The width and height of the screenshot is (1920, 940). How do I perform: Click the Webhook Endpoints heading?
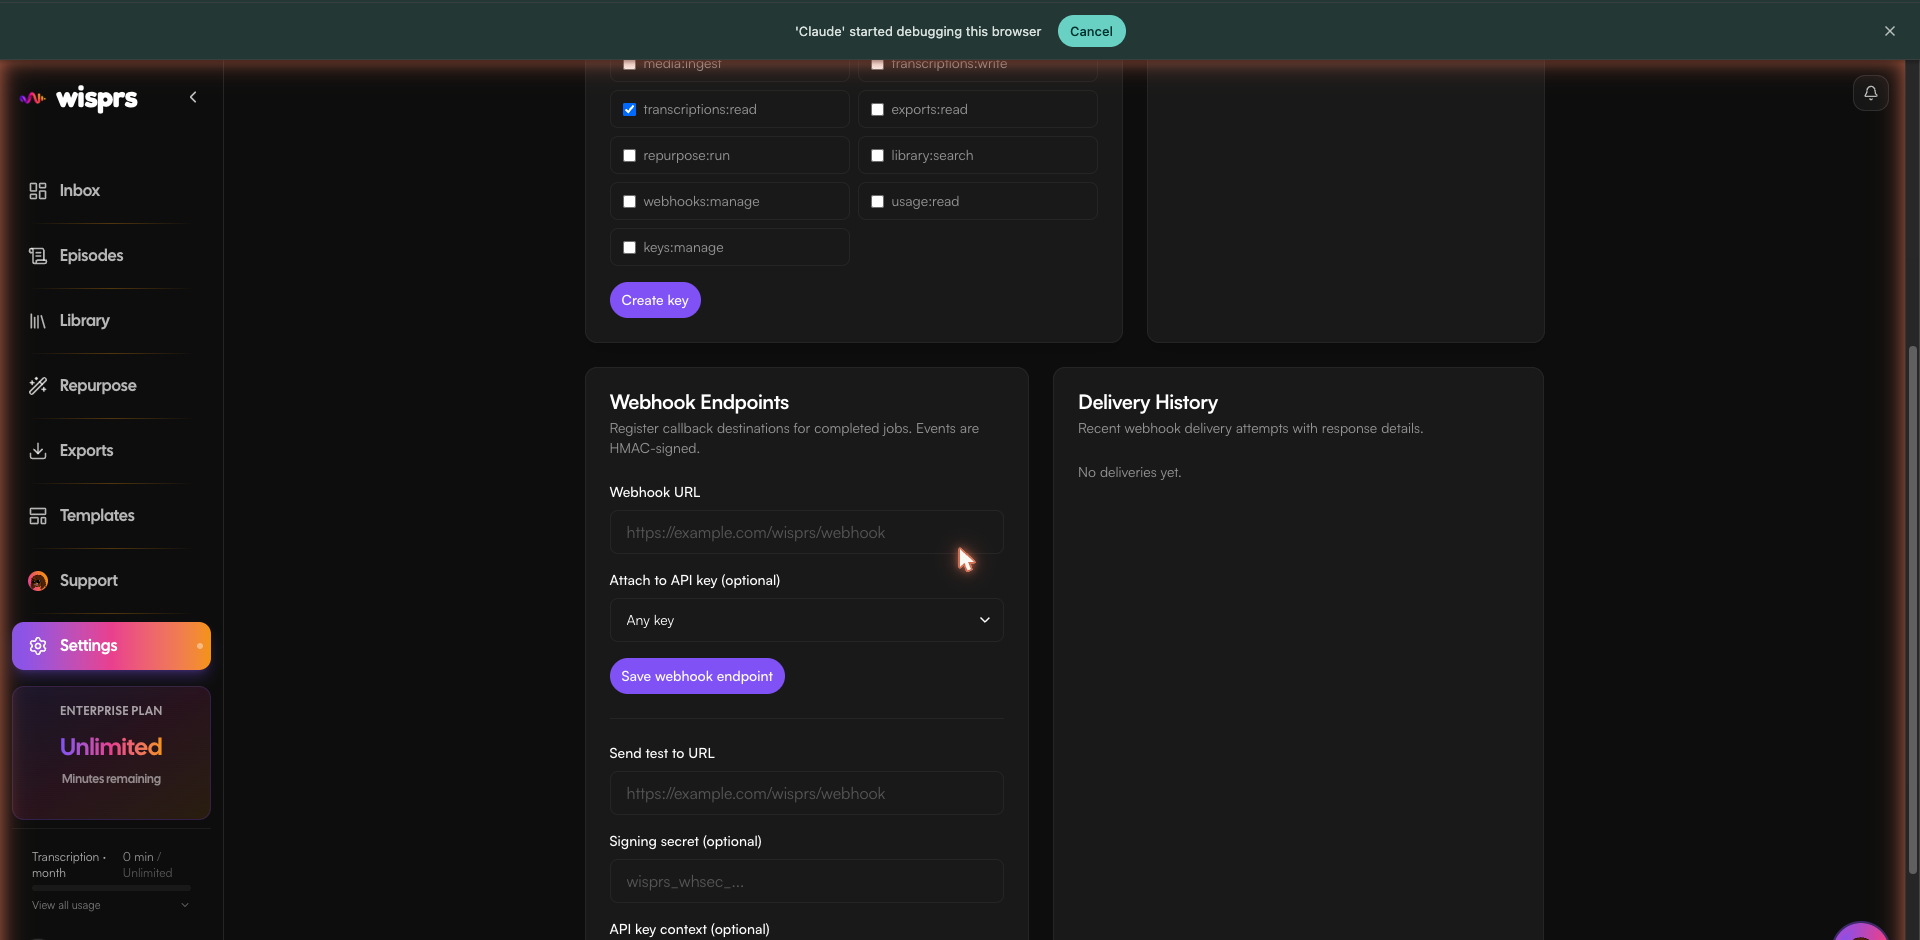[x=699, y=402]
